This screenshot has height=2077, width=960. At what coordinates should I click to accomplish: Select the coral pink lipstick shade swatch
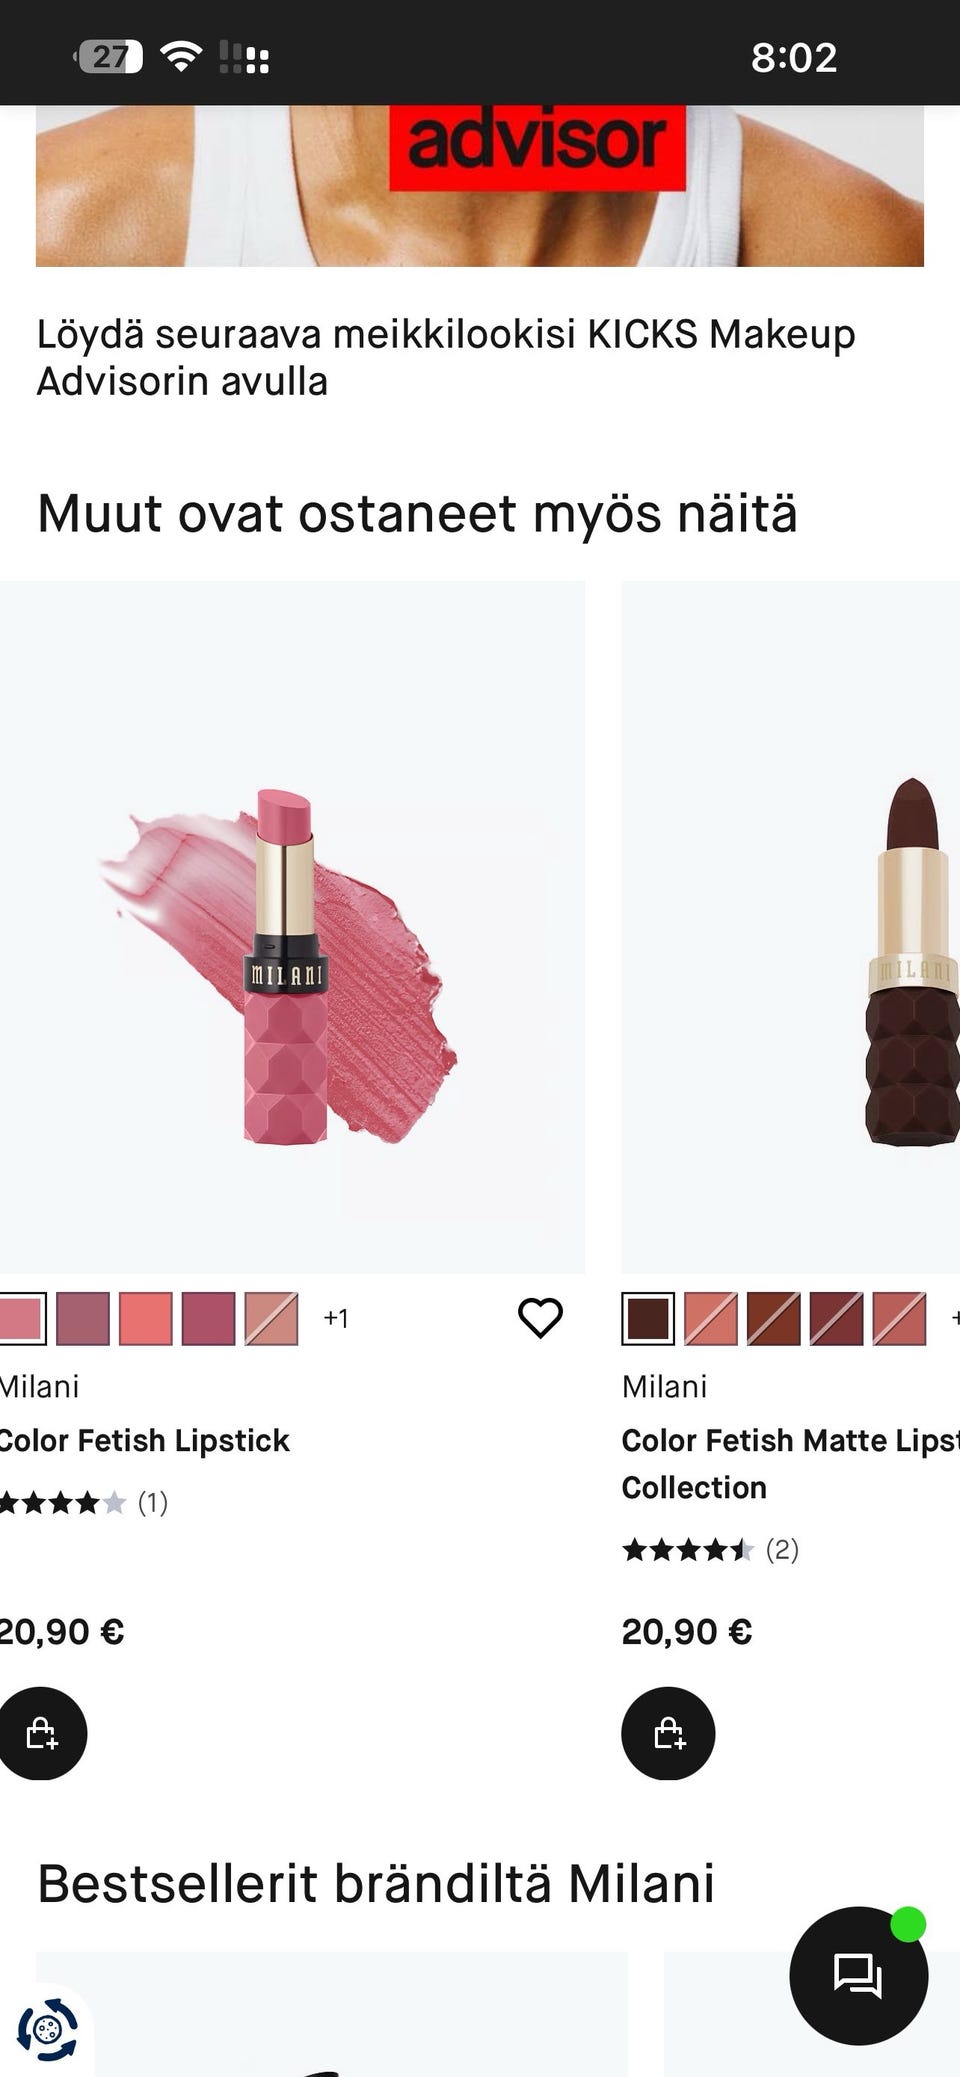pos(146,1318)
